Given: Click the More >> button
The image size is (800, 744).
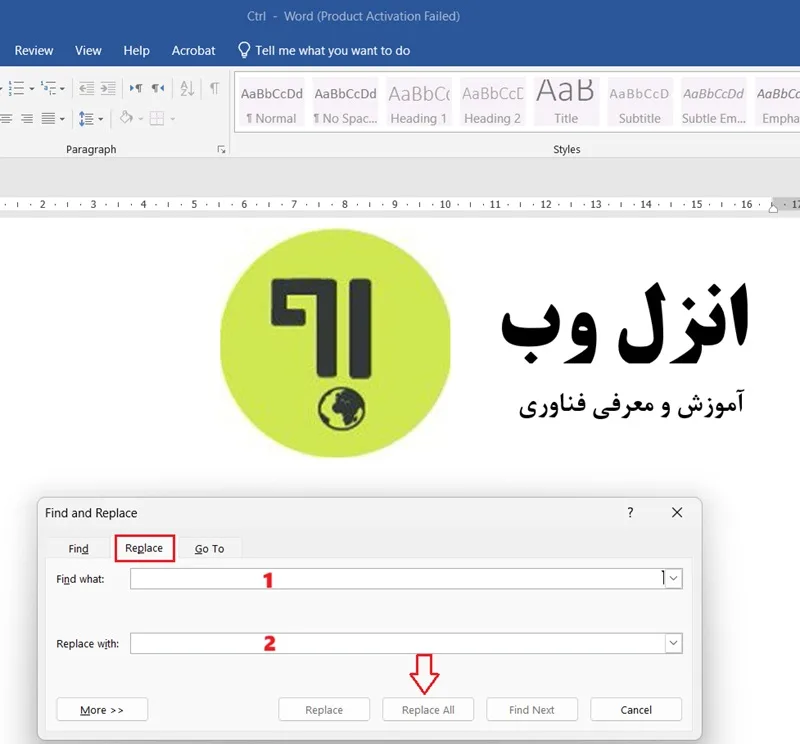Looking at the screenshot, I should [102, 710].
